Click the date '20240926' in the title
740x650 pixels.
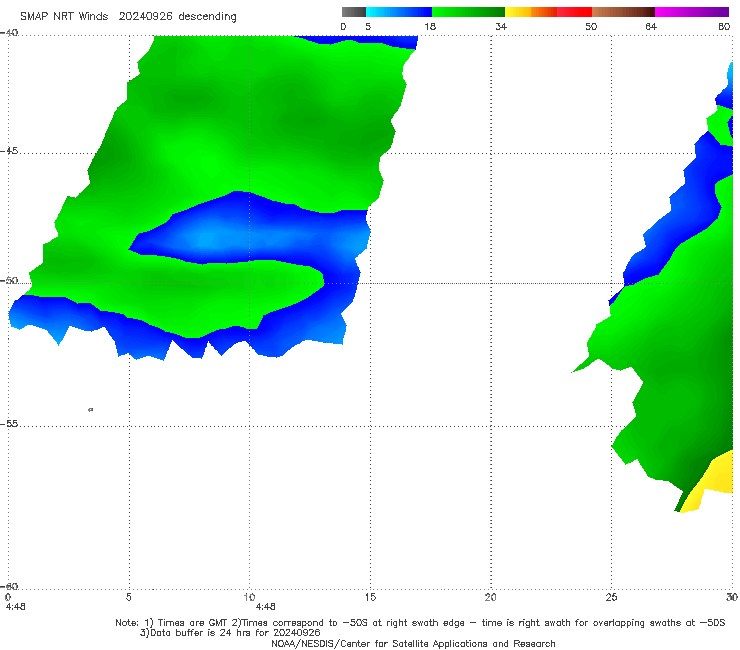146,17
